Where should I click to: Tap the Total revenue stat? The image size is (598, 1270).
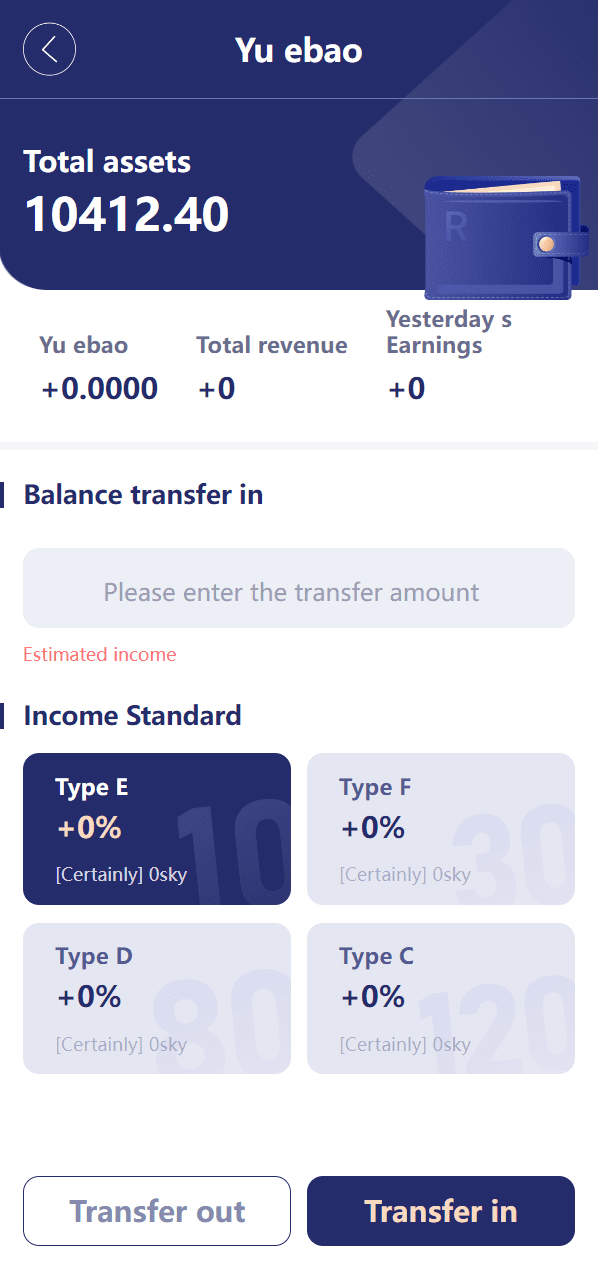click(x=271, y=367)
